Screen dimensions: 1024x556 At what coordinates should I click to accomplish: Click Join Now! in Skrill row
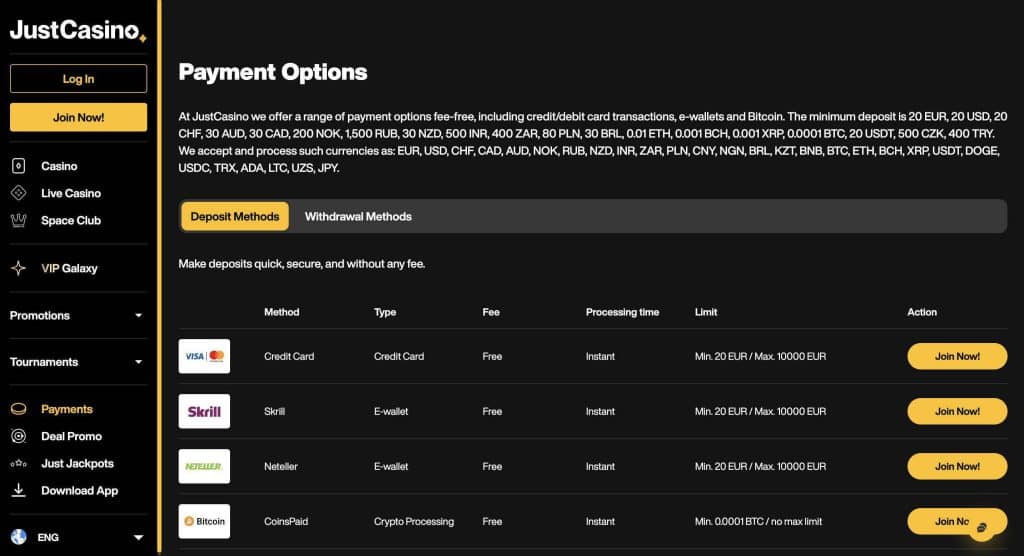(957, 411)
